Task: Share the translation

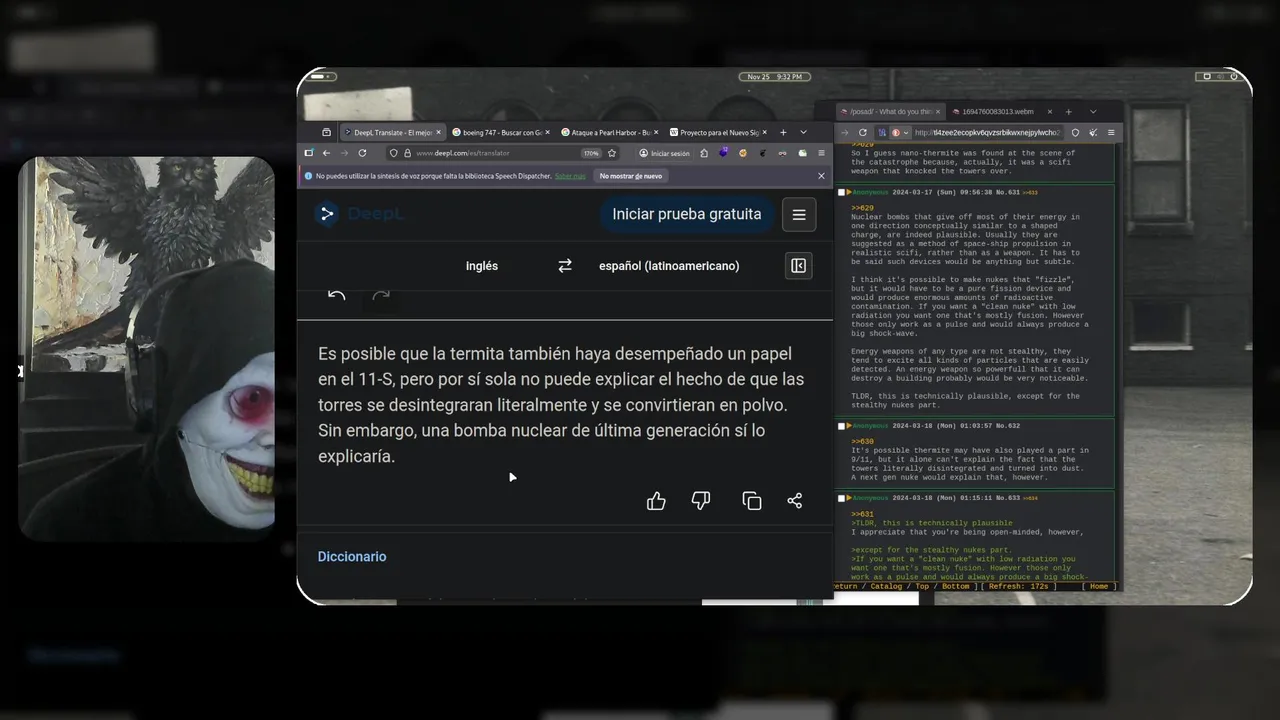Action: click(x=795, y=501)
